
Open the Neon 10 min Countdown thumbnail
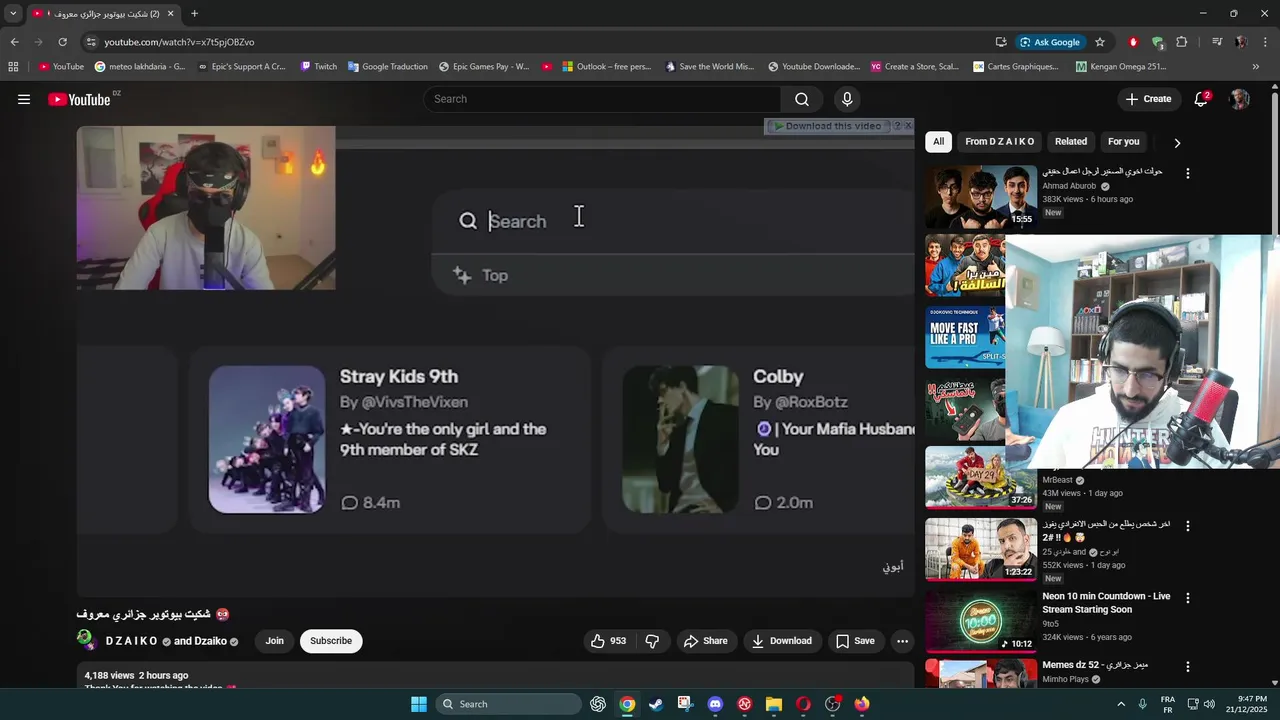[981, 621]
